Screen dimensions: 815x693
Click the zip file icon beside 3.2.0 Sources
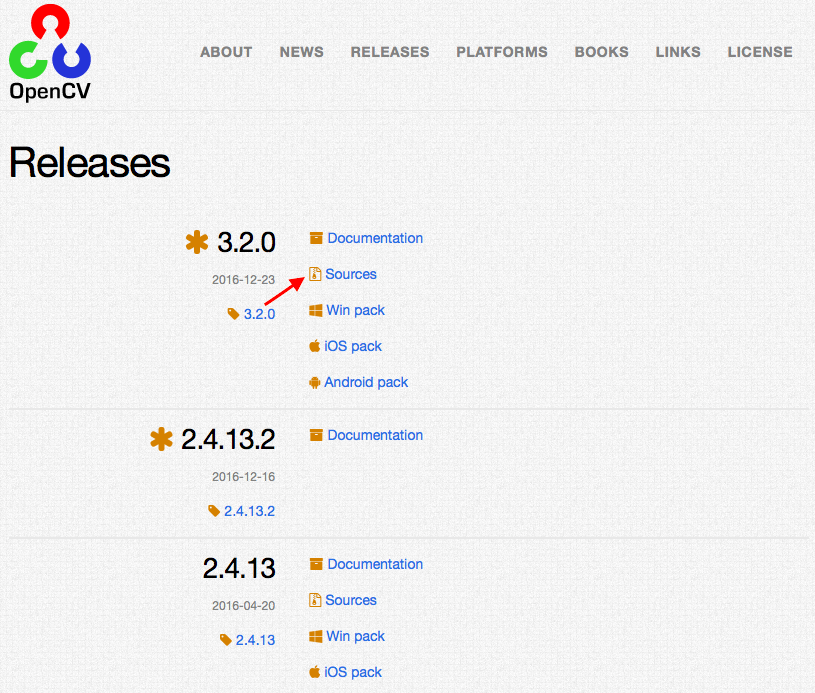315,274
